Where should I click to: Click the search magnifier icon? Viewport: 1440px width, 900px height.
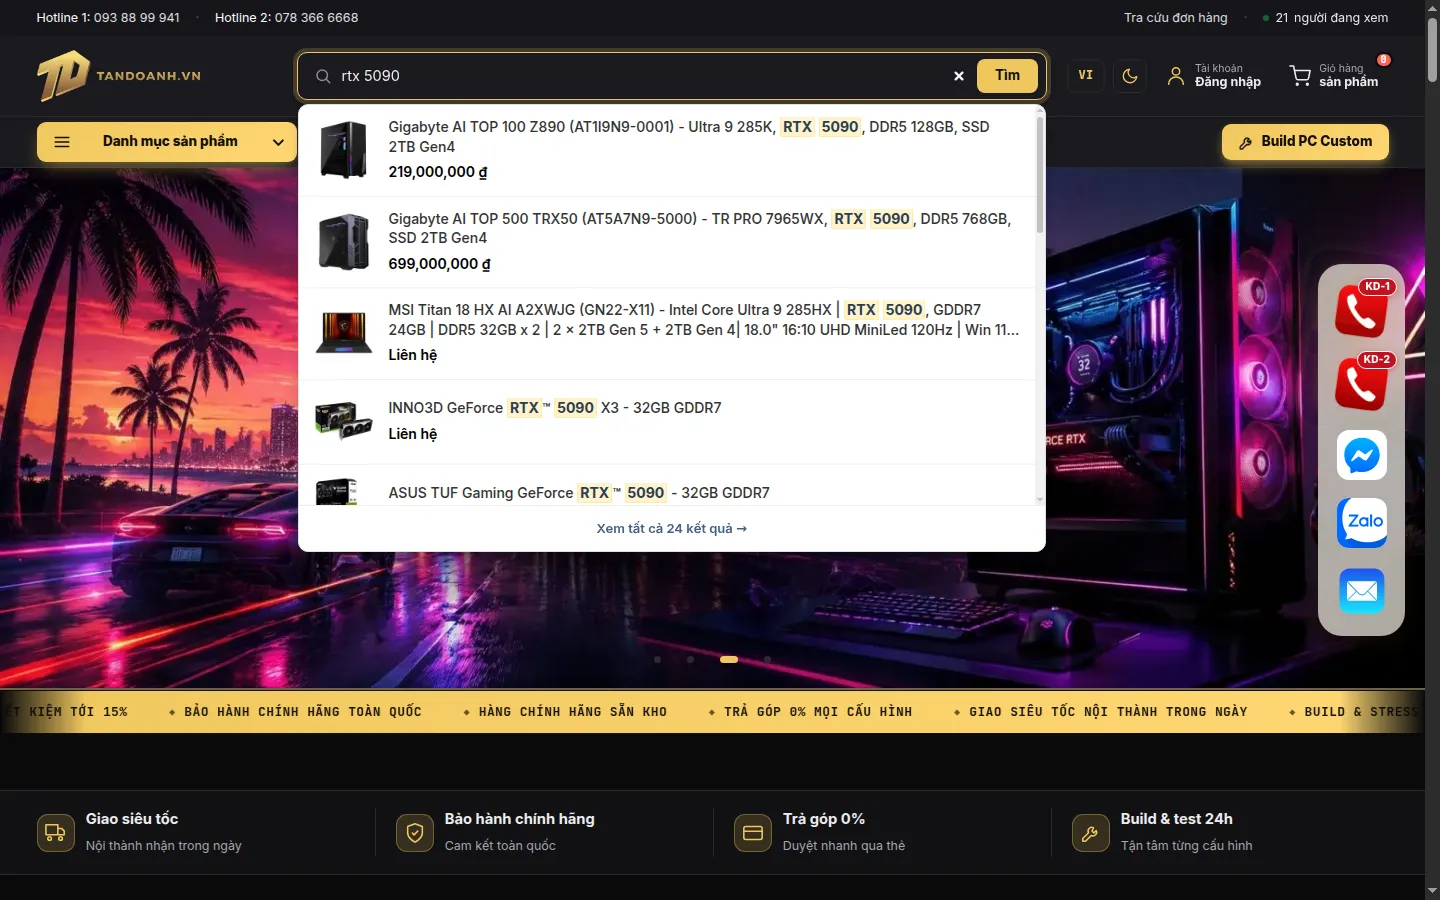tap(323, 76)
